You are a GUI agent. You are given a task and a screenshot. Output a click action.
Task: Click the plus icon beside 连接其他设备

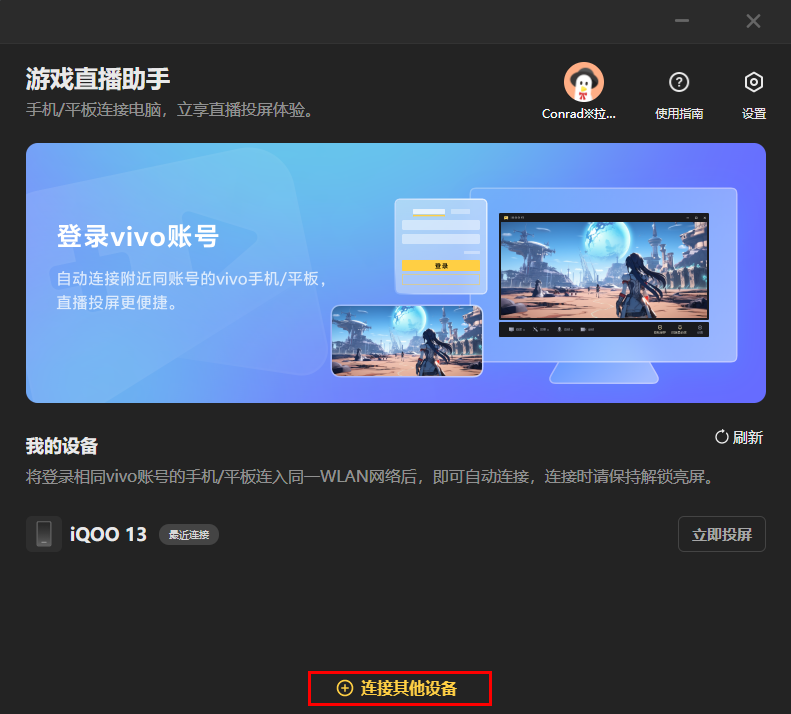click(345, 688)
